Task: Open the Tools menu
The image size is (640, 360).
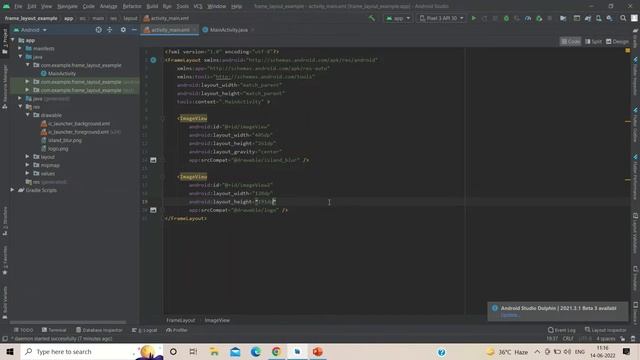Action: (182, 7)
